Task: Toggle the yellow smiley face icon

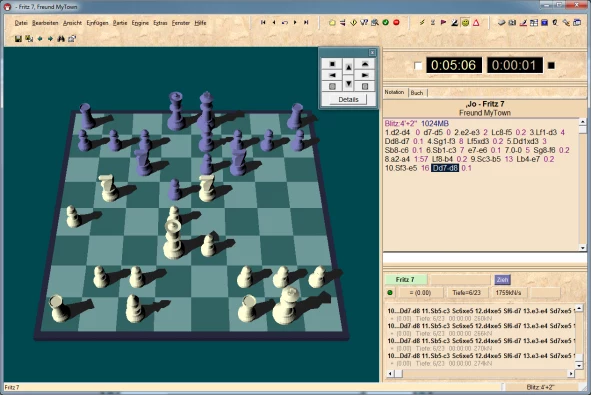Action: tap(465, 23)
